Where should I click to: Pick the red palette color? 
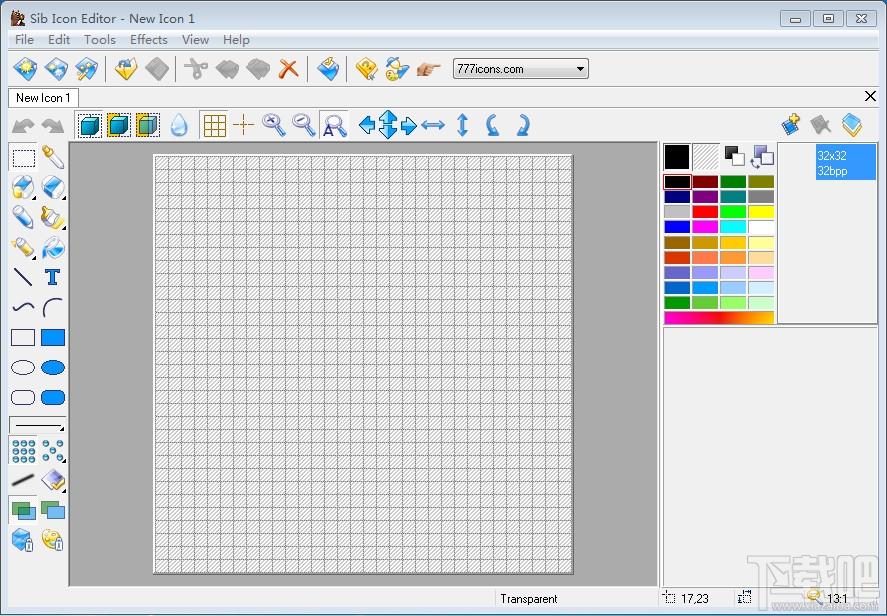[x=705, y=212]
